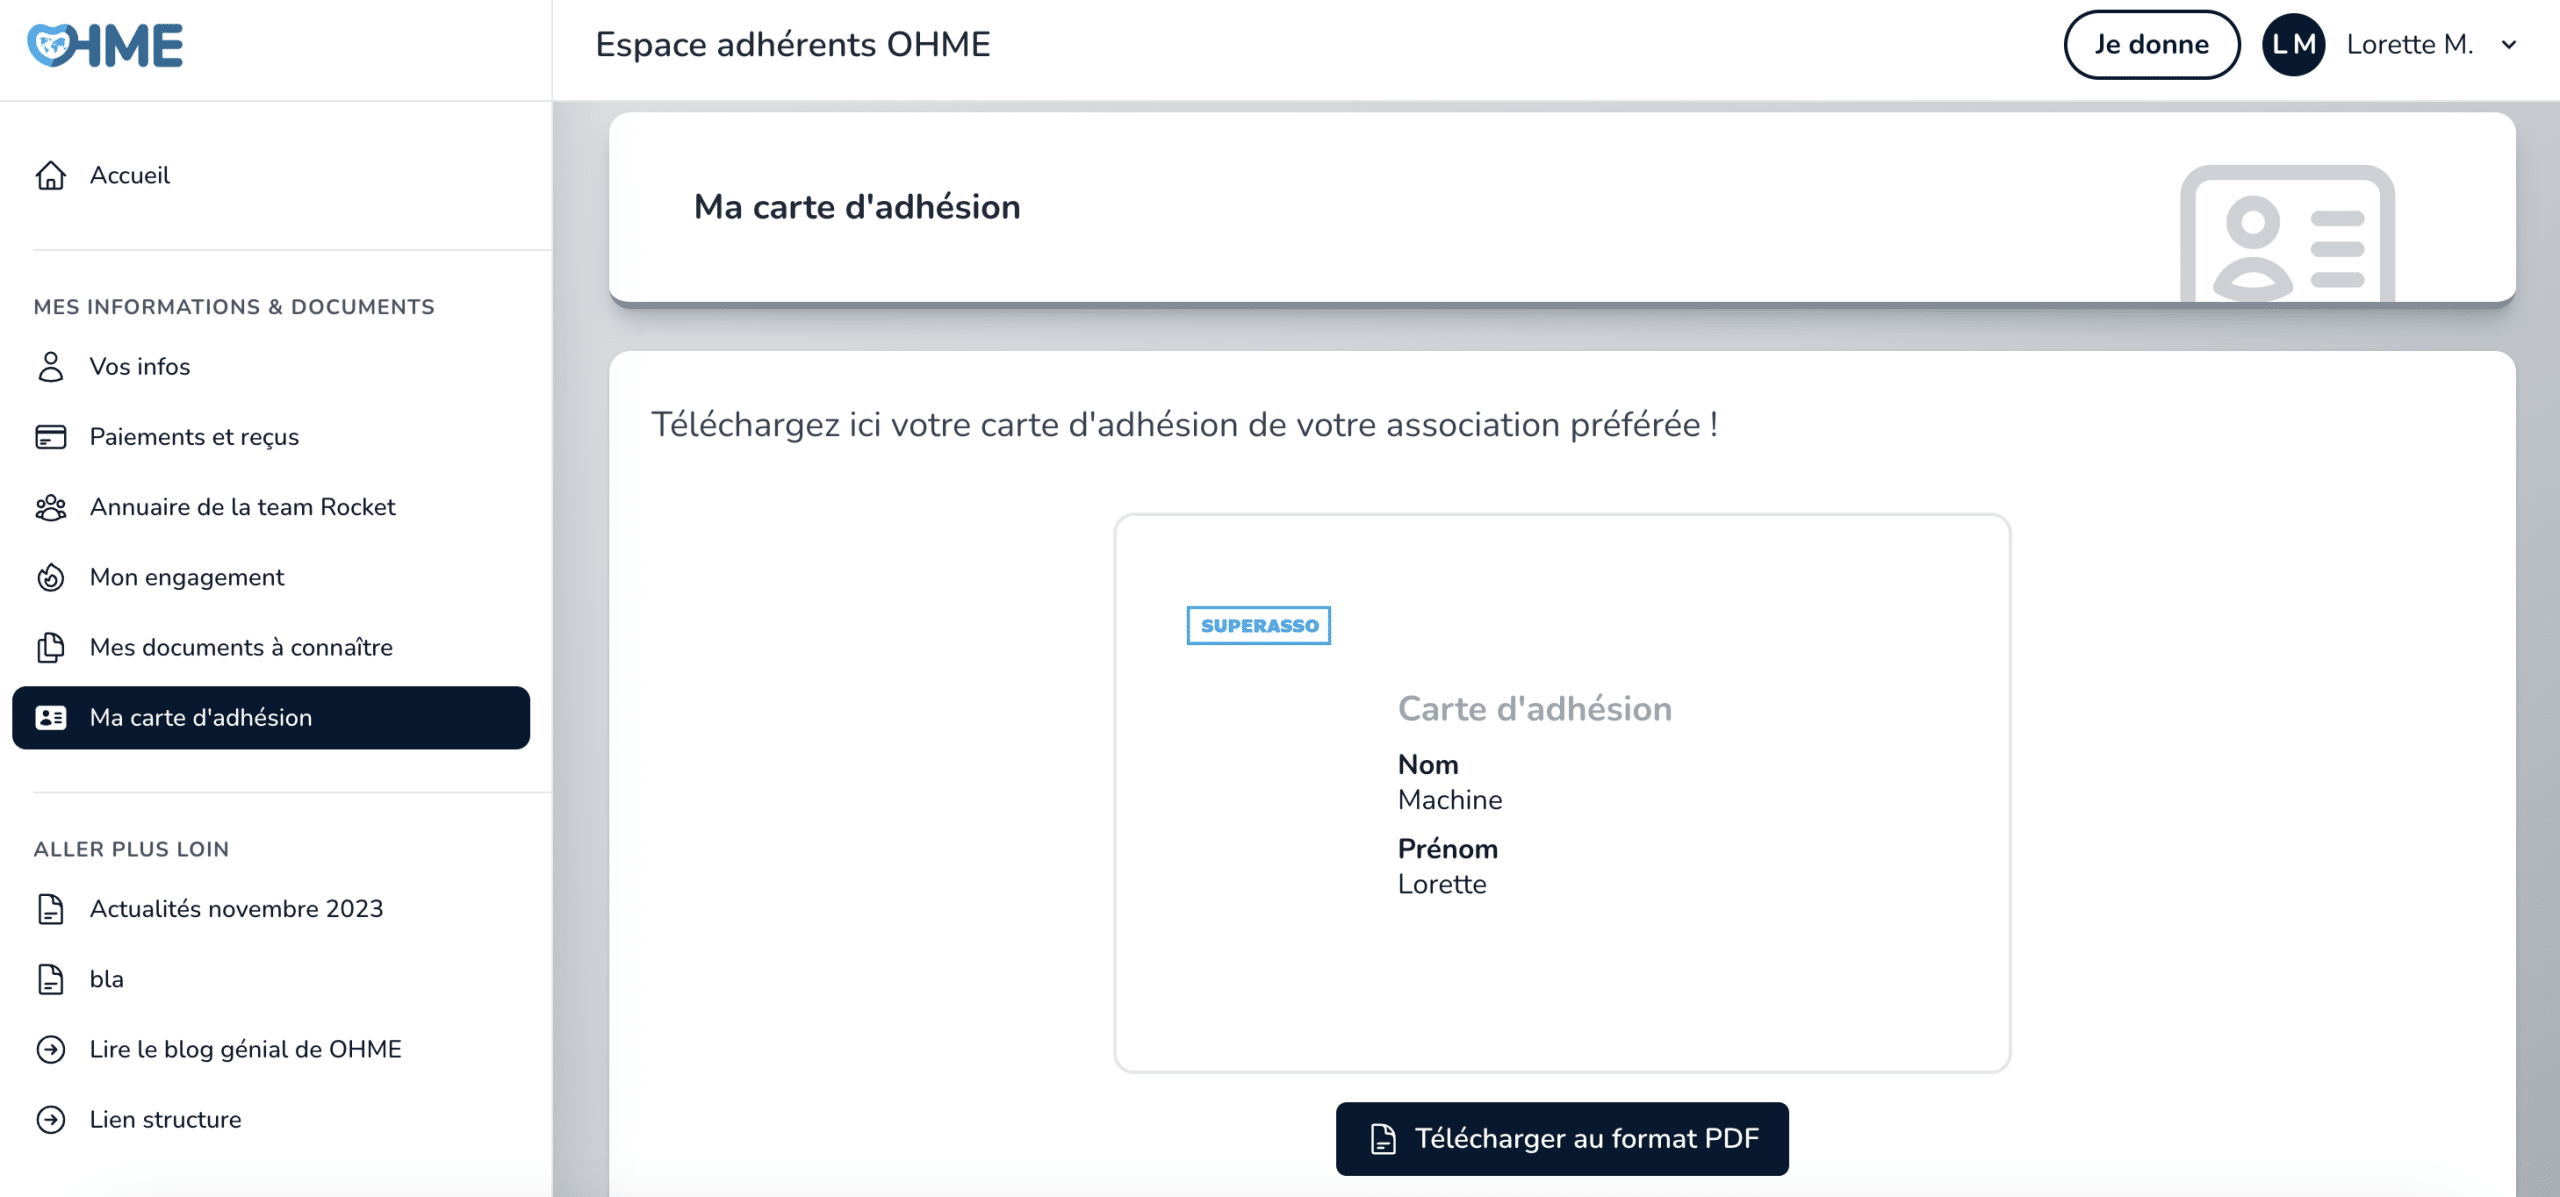Open the bla document entry
Viewport: 2560px width, 1197px height.
click(106, 979)
